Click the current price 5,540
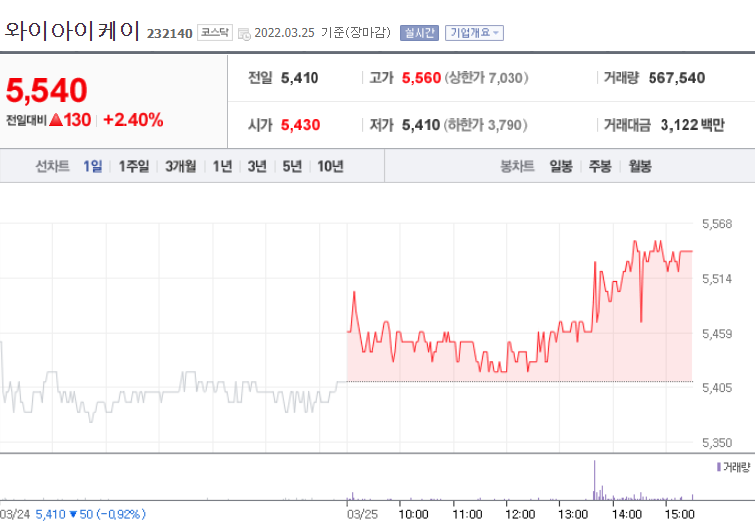This screenshot has width=755, height=529. tap(47, 90)
